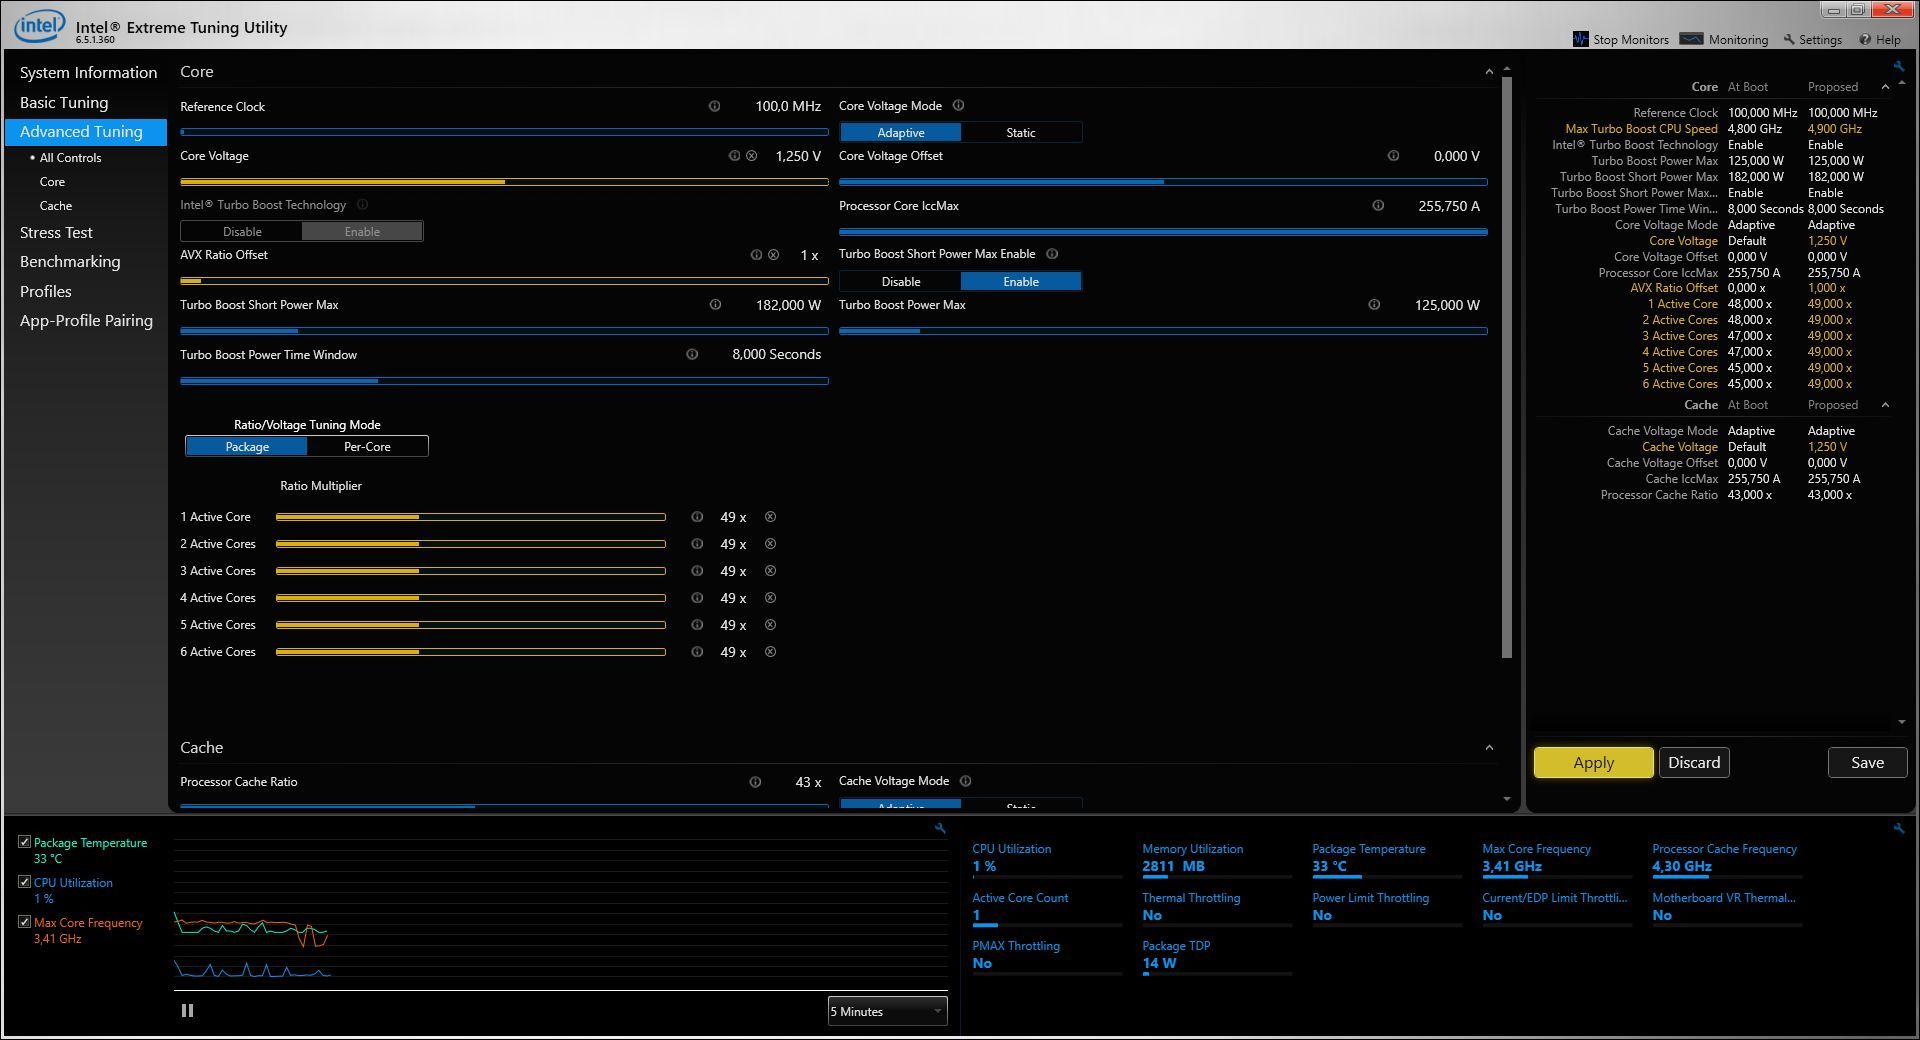Viewport: 1920px width, 1040px height.
Task: Discard the proposed tuning changes
Action: pyautogui.click(x=1694, y=762)
